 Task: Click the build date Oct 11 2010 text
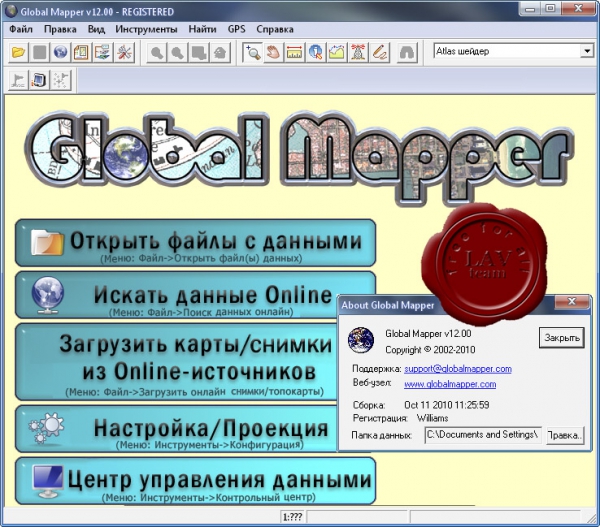tap(447, 405)
